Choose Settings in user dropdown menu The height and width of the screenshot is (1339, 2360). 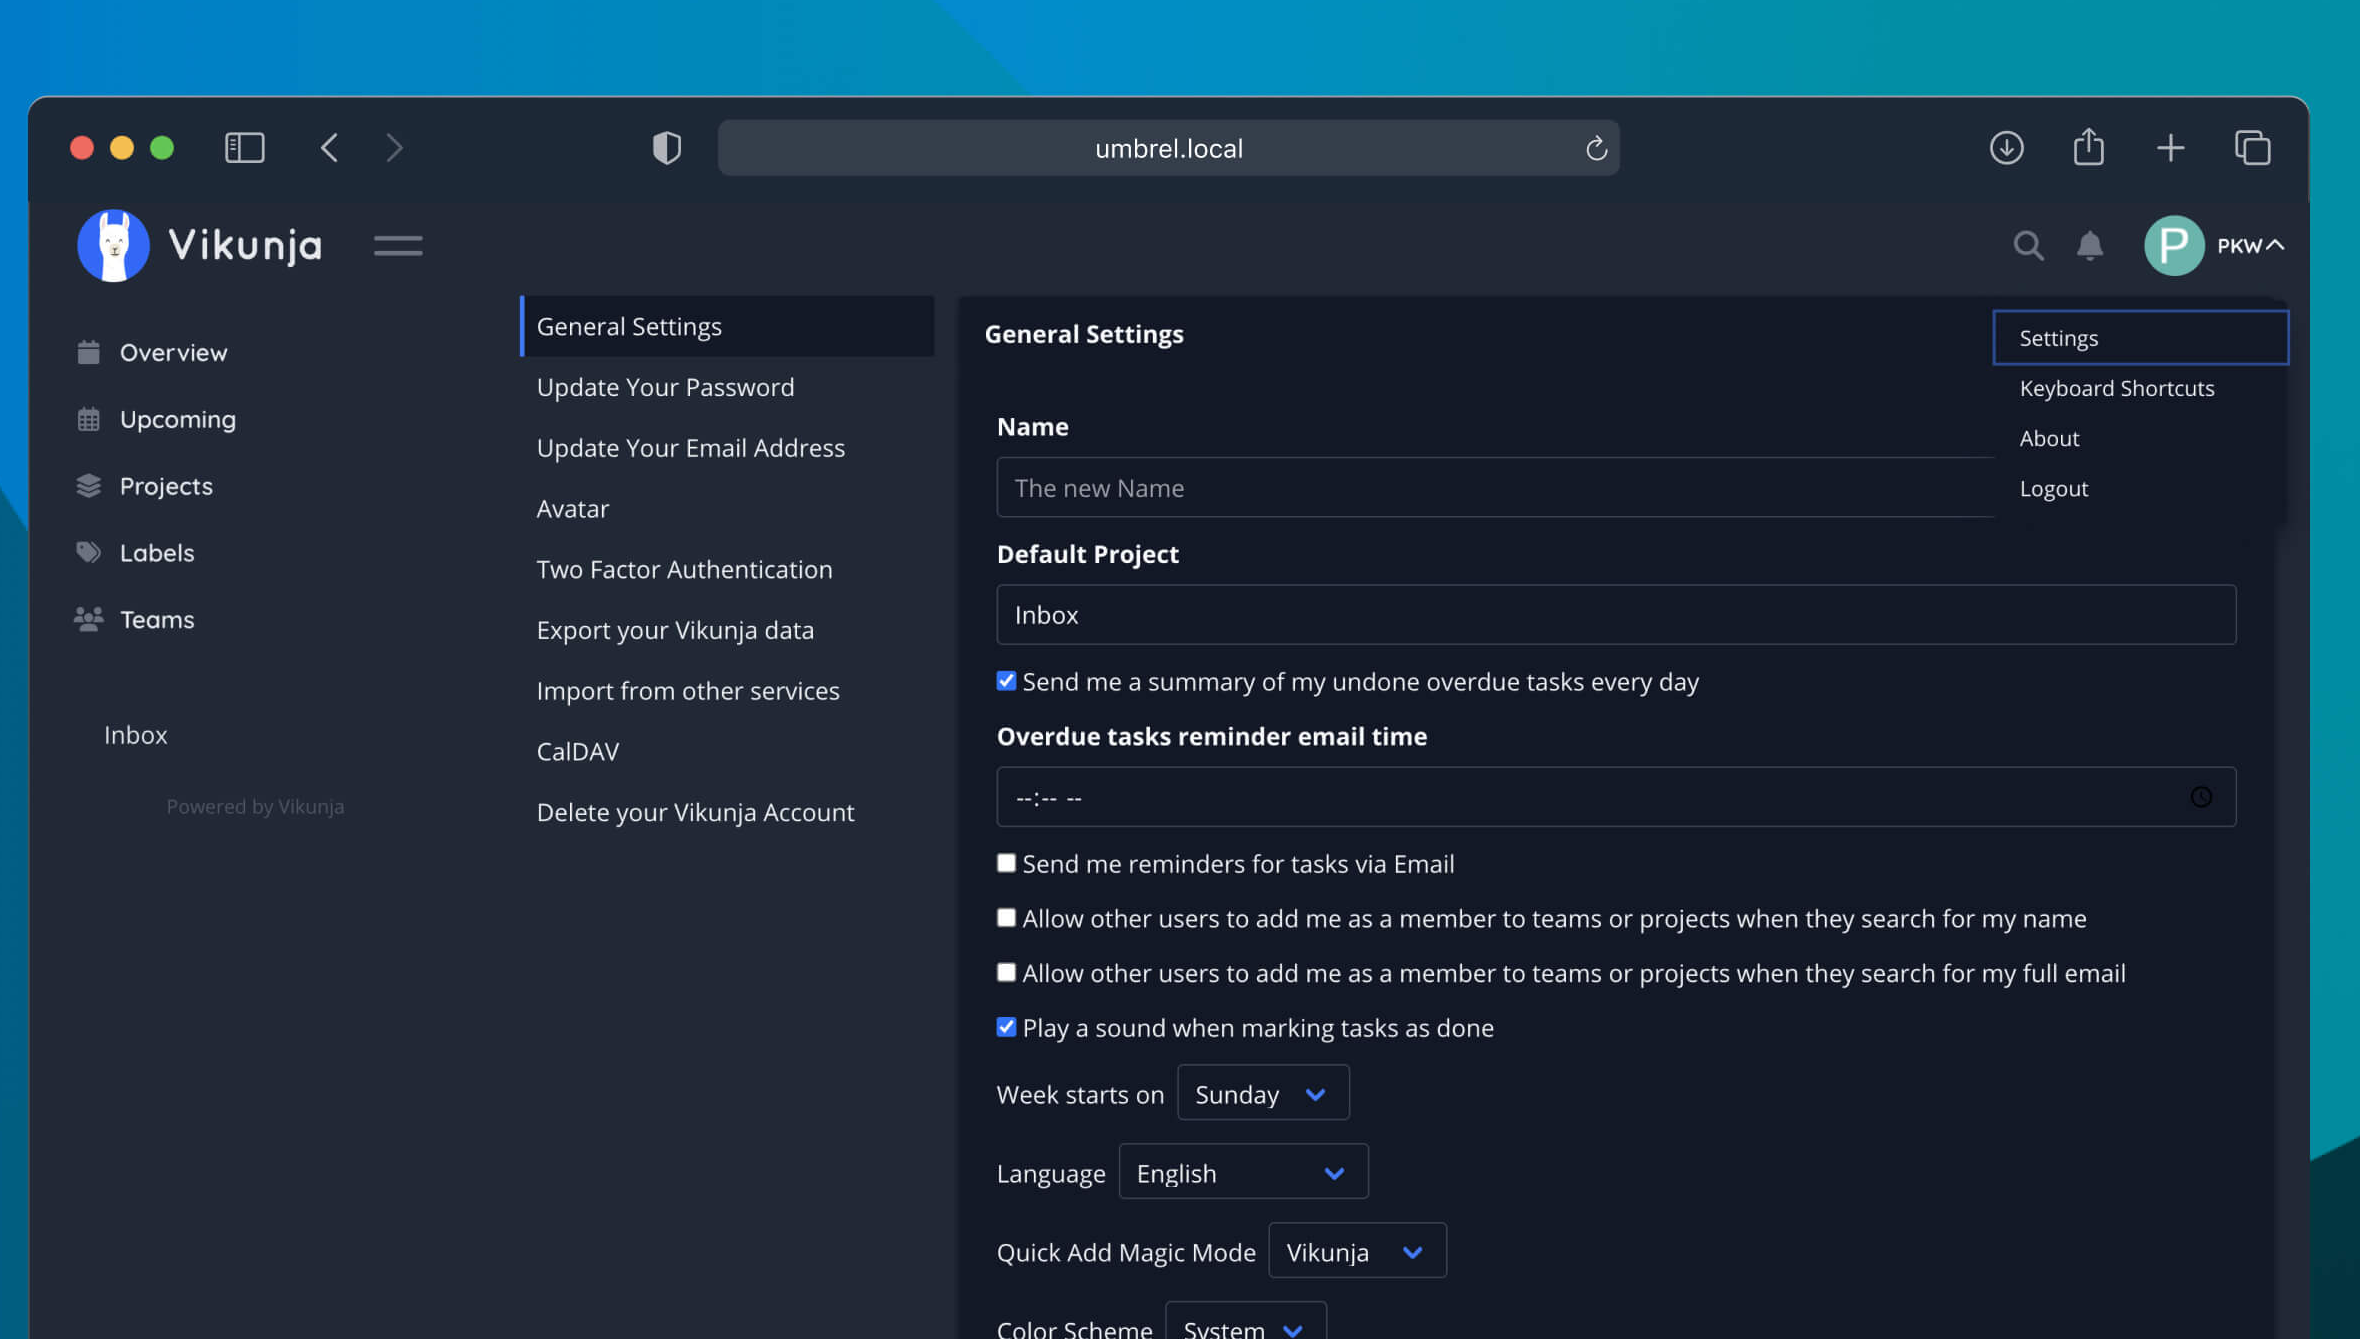2140,338
